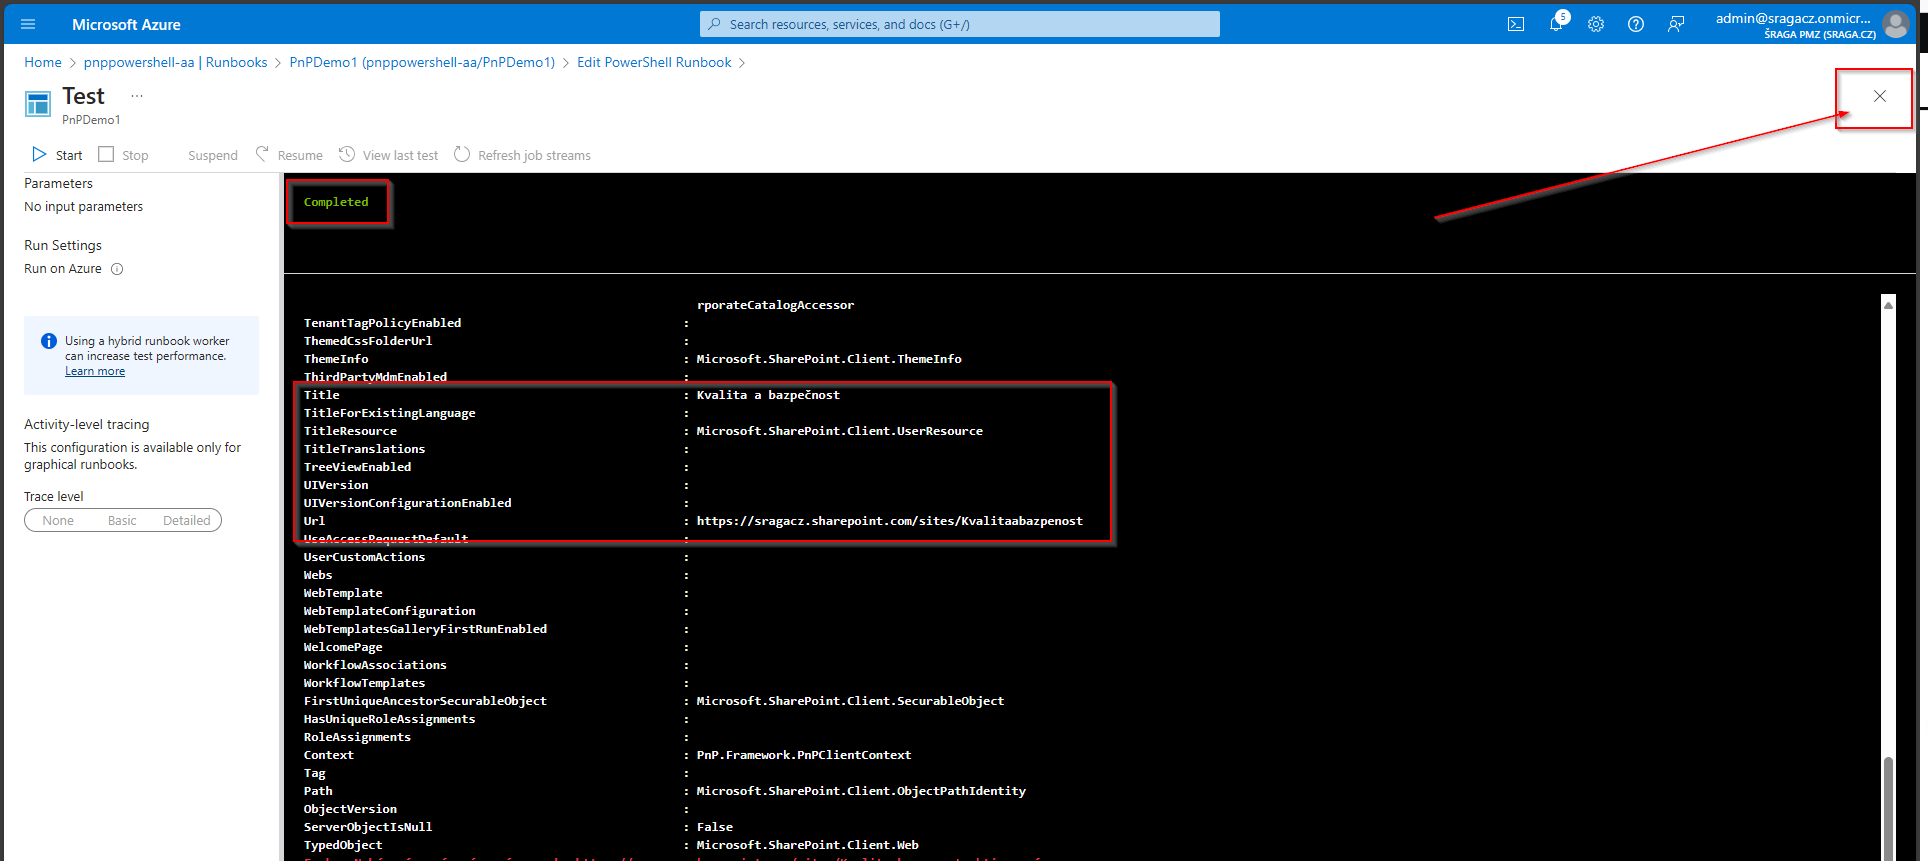Viewport: 1928px width, 861px height.
Task: Click the output pane scroll-up arrow
Action: 1888,305
